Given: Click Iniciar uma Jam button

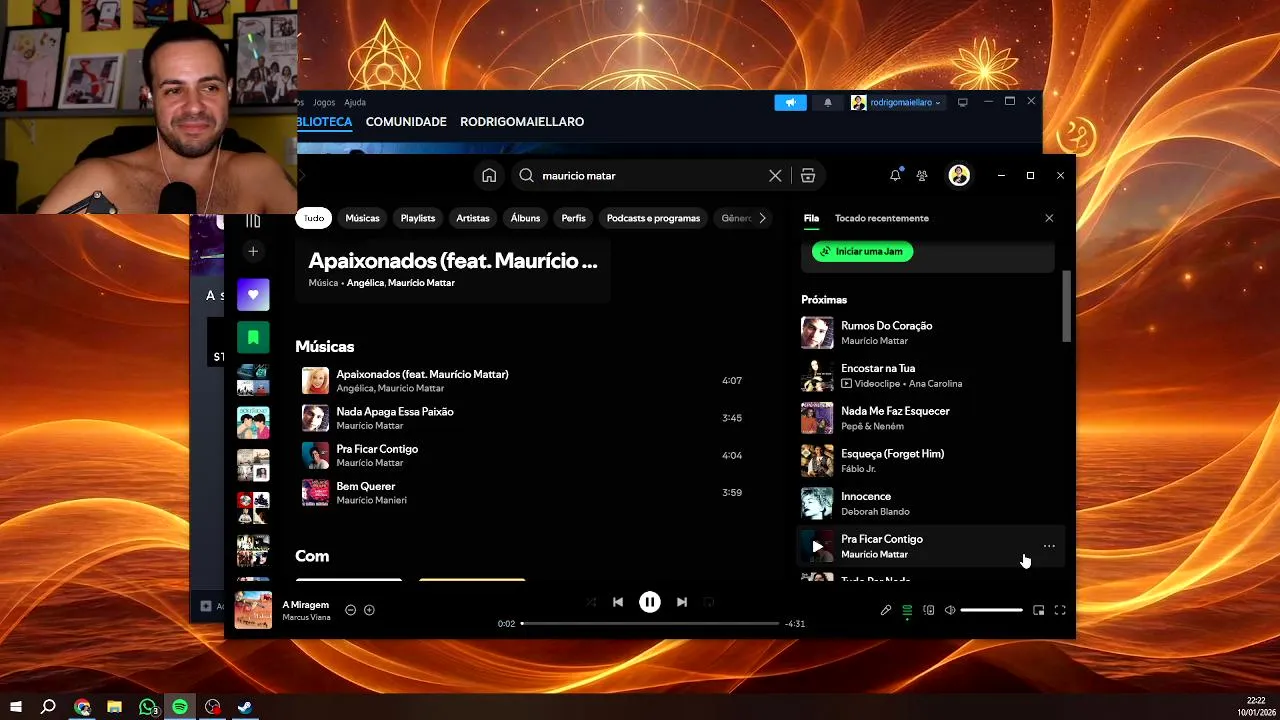Looking at the screenshot, I should tap(863, 251).
